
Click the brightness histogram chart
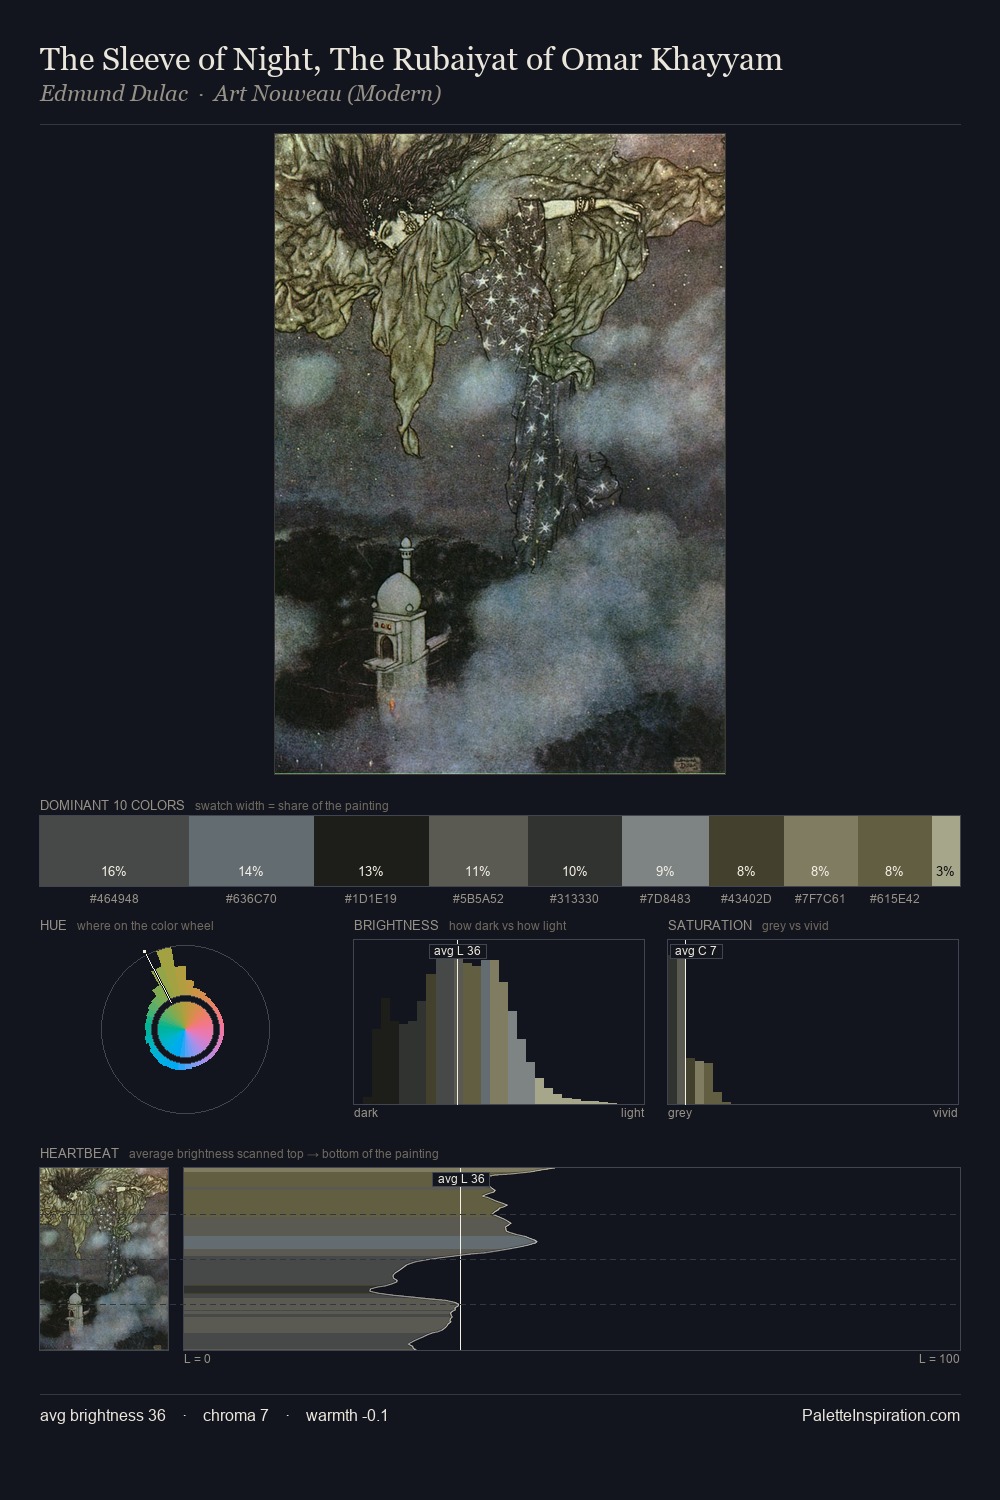[499, 1022]
